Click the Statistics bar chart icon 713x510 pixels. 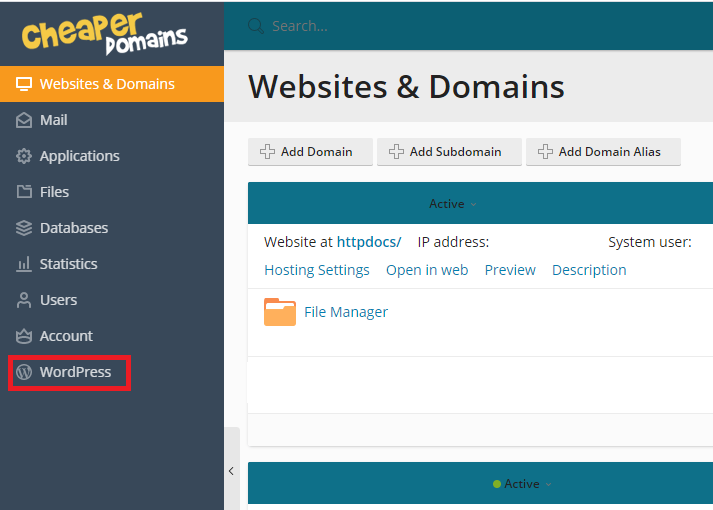coord(24,264)
